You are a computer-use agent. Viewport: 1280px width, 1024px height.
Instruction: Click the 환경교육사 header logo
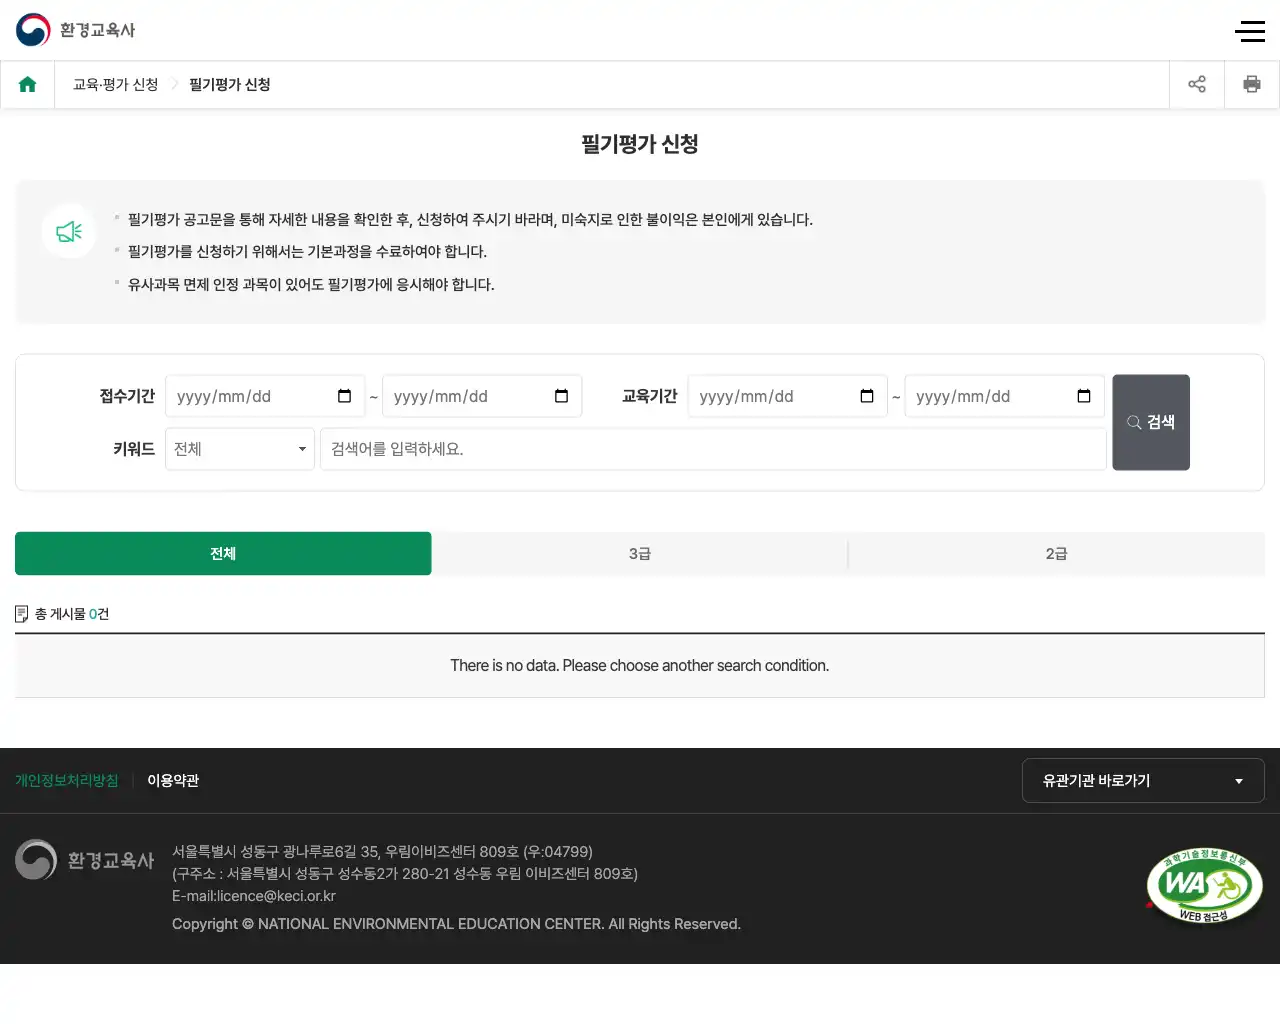click(75, 30)
